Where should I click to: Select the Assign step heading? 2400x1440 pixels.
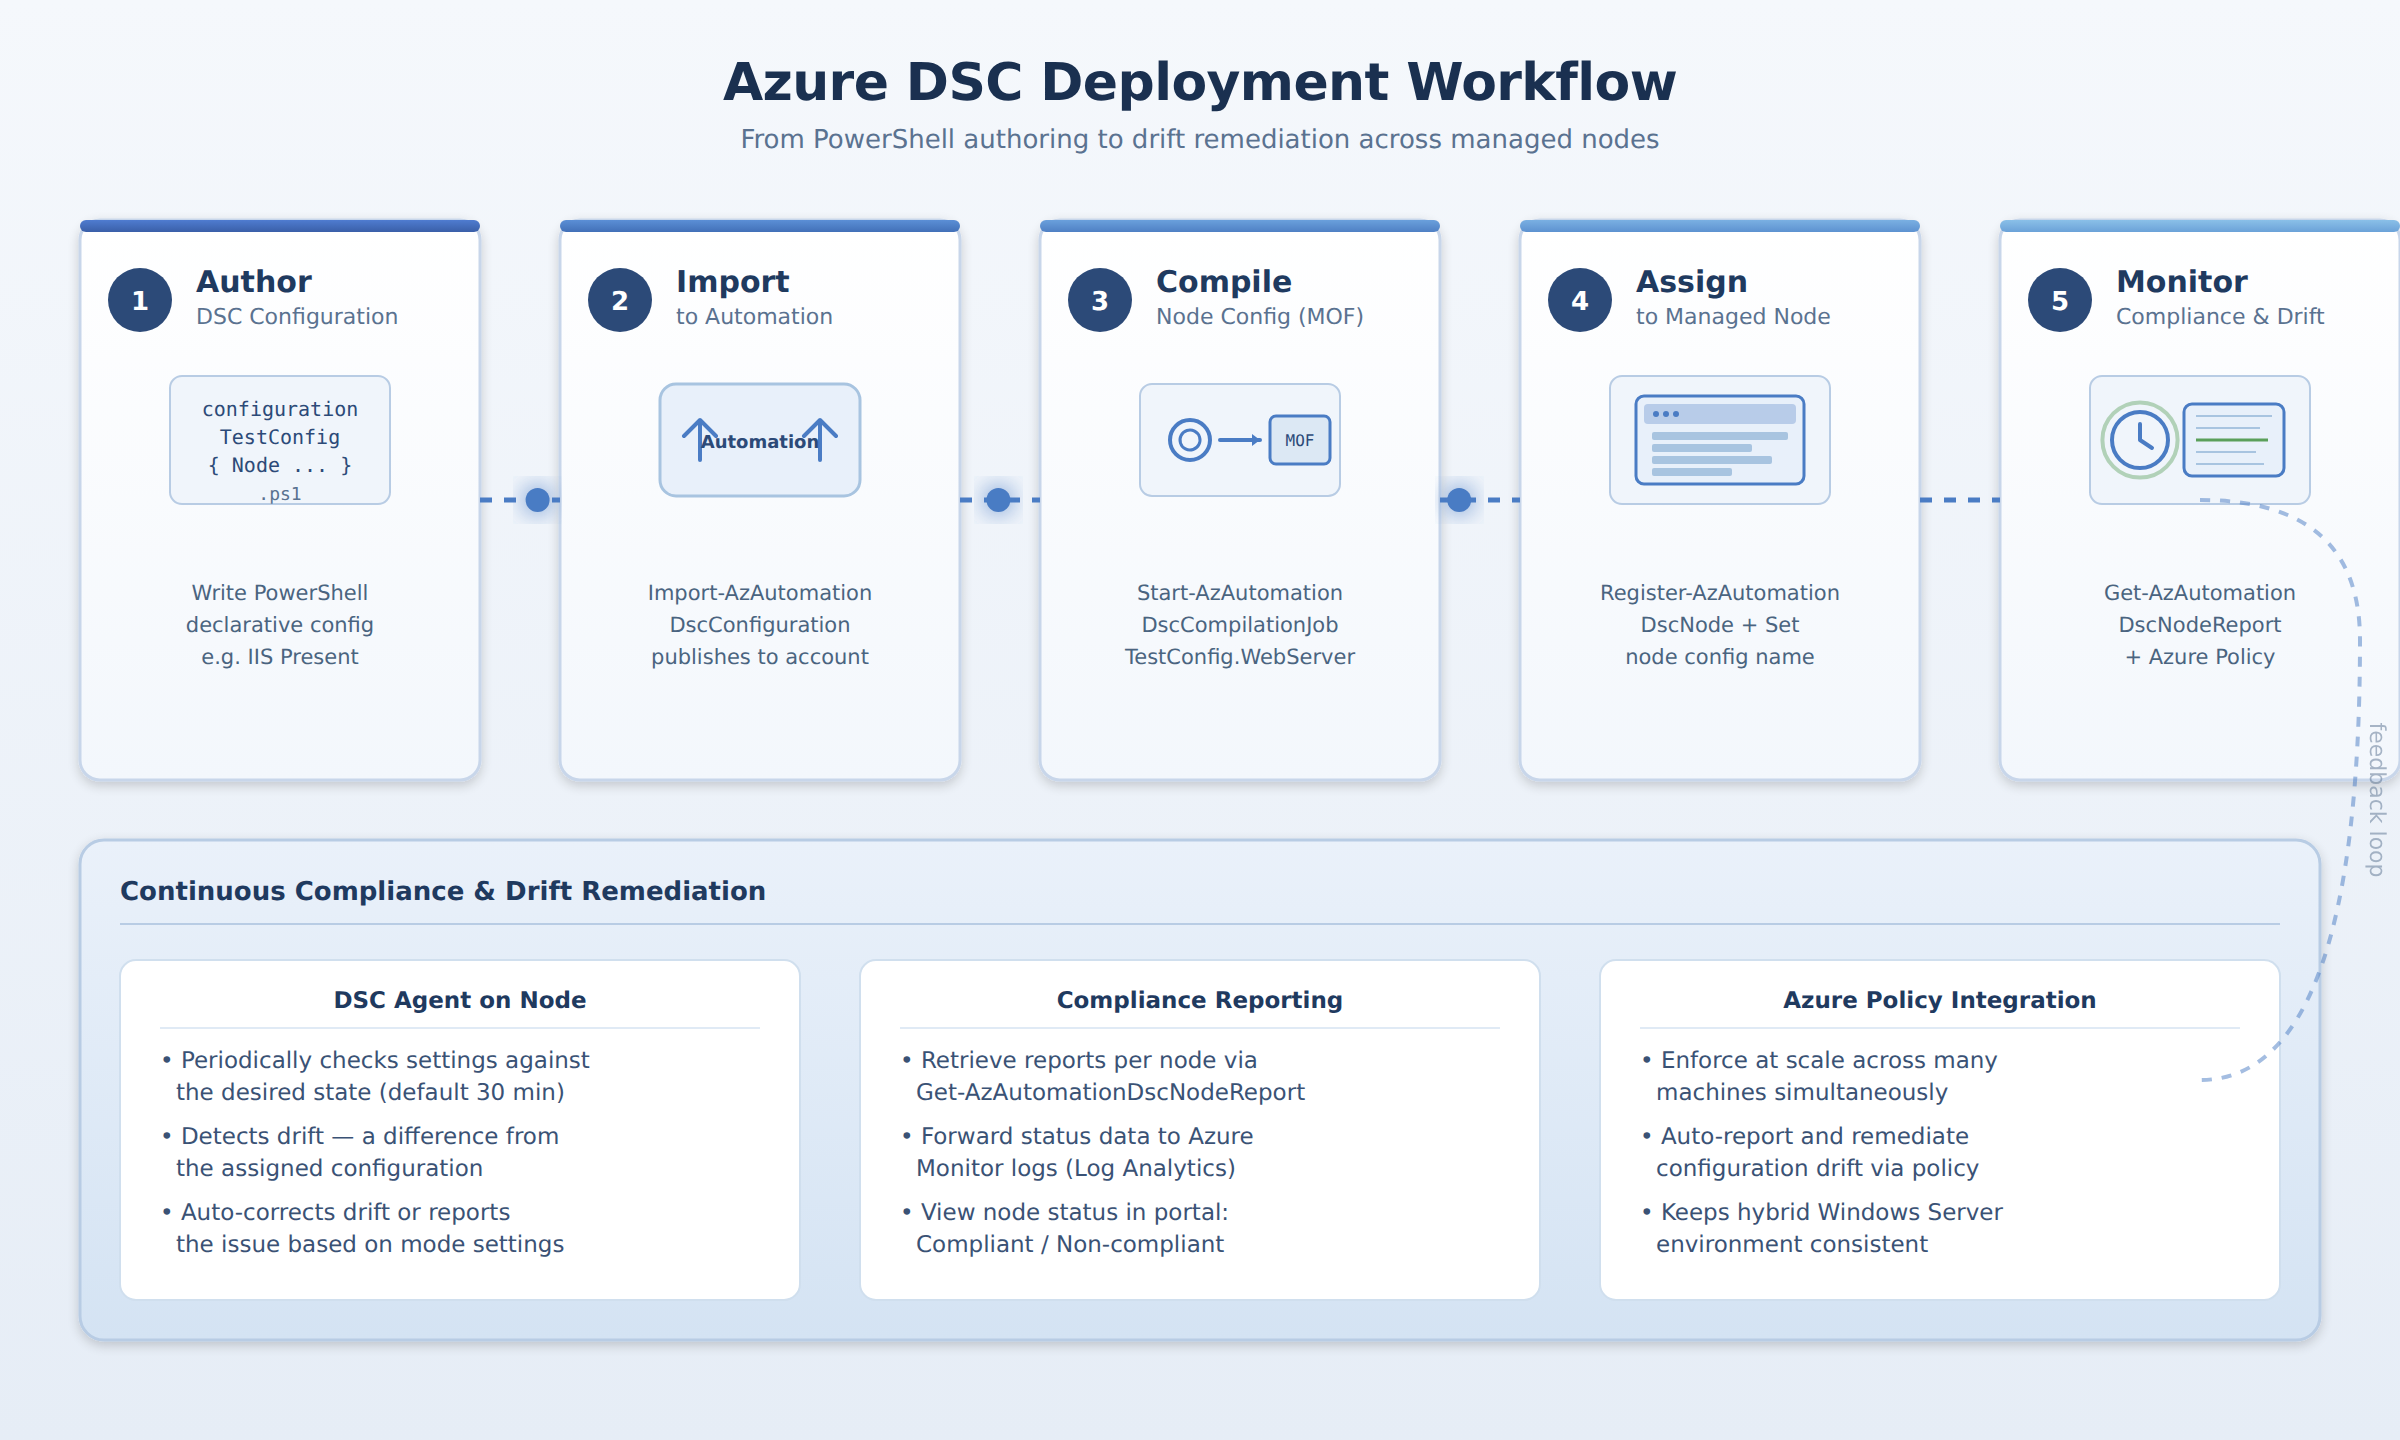pyautogui.click(x=1692, y=281)
